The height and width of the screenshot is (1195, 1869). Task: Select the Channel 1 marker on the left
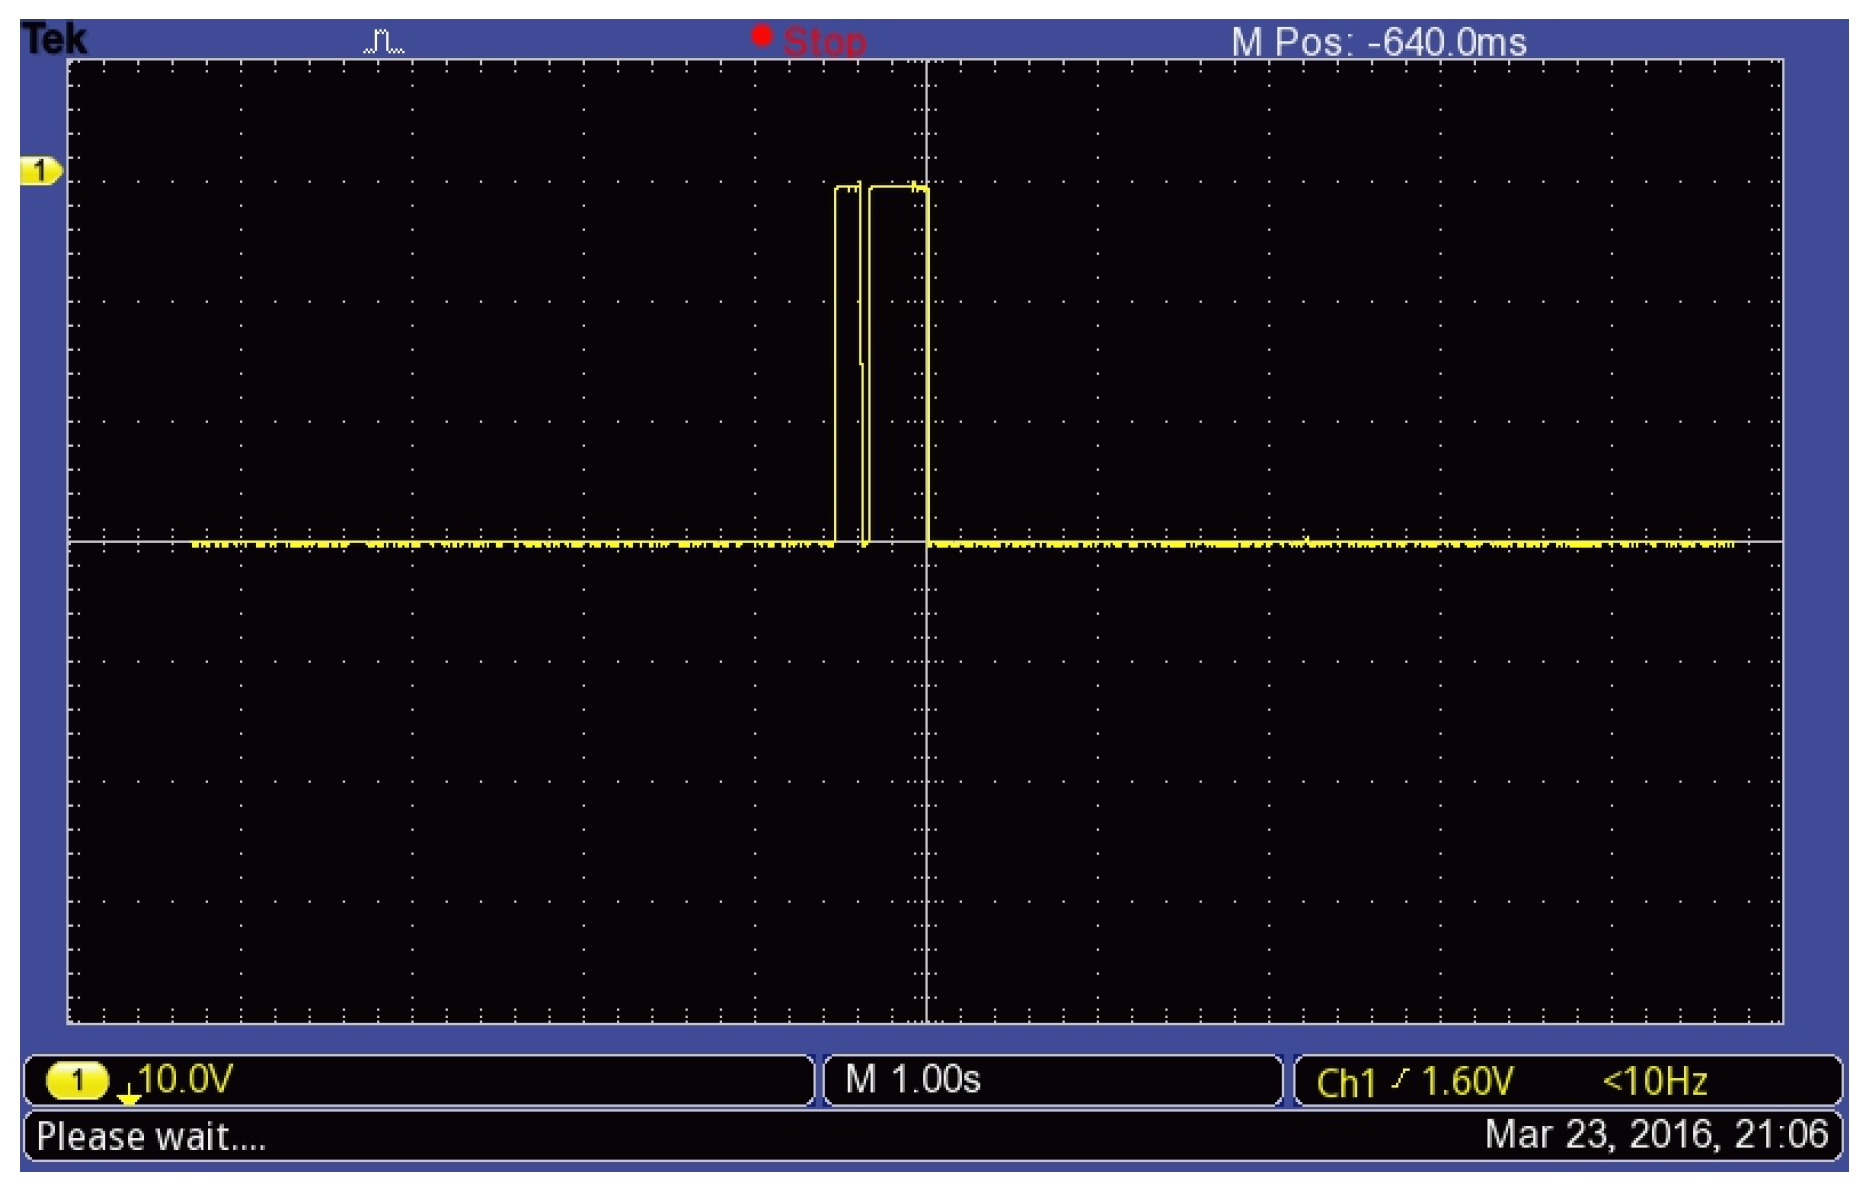[x=38, y=172]
